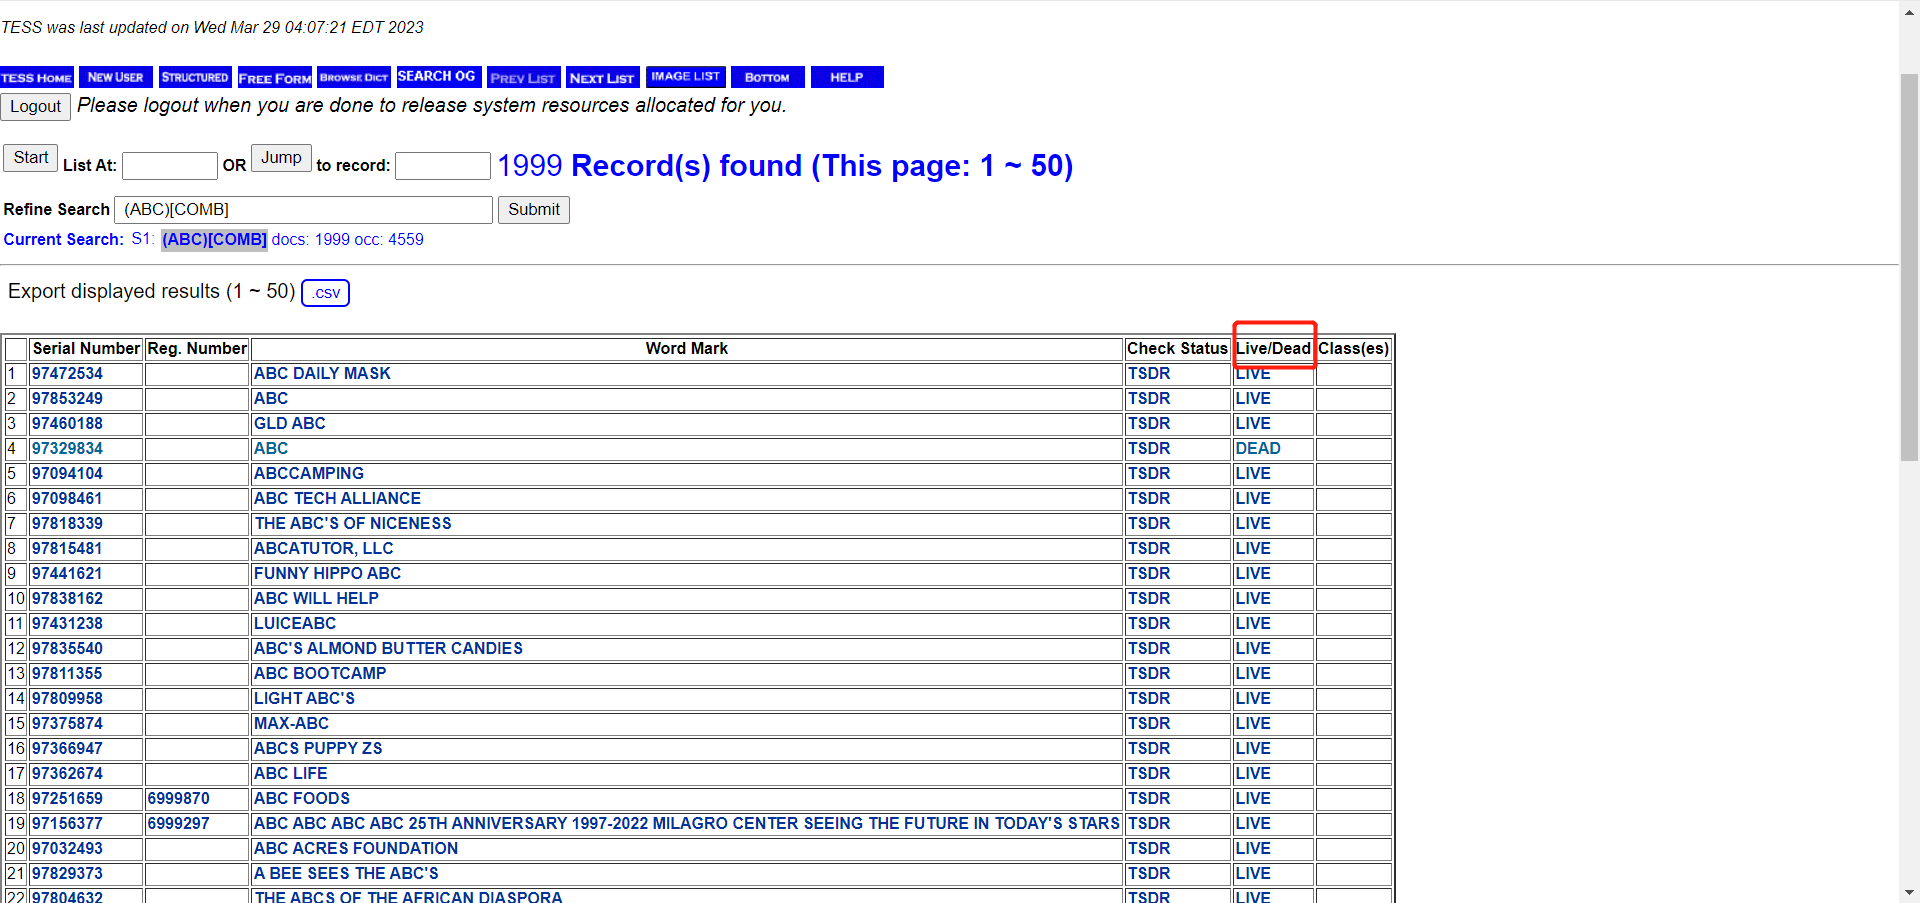Go to the Next List of results
Screen dimensions: 1920x903
click(602, 77)
